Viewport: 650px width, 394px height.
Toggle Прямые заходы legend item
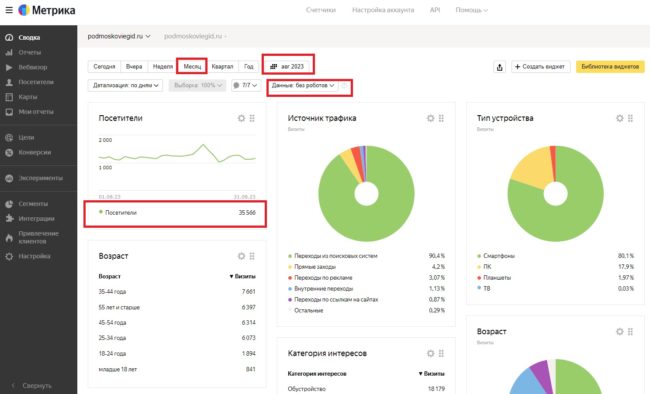pos(312,267)
